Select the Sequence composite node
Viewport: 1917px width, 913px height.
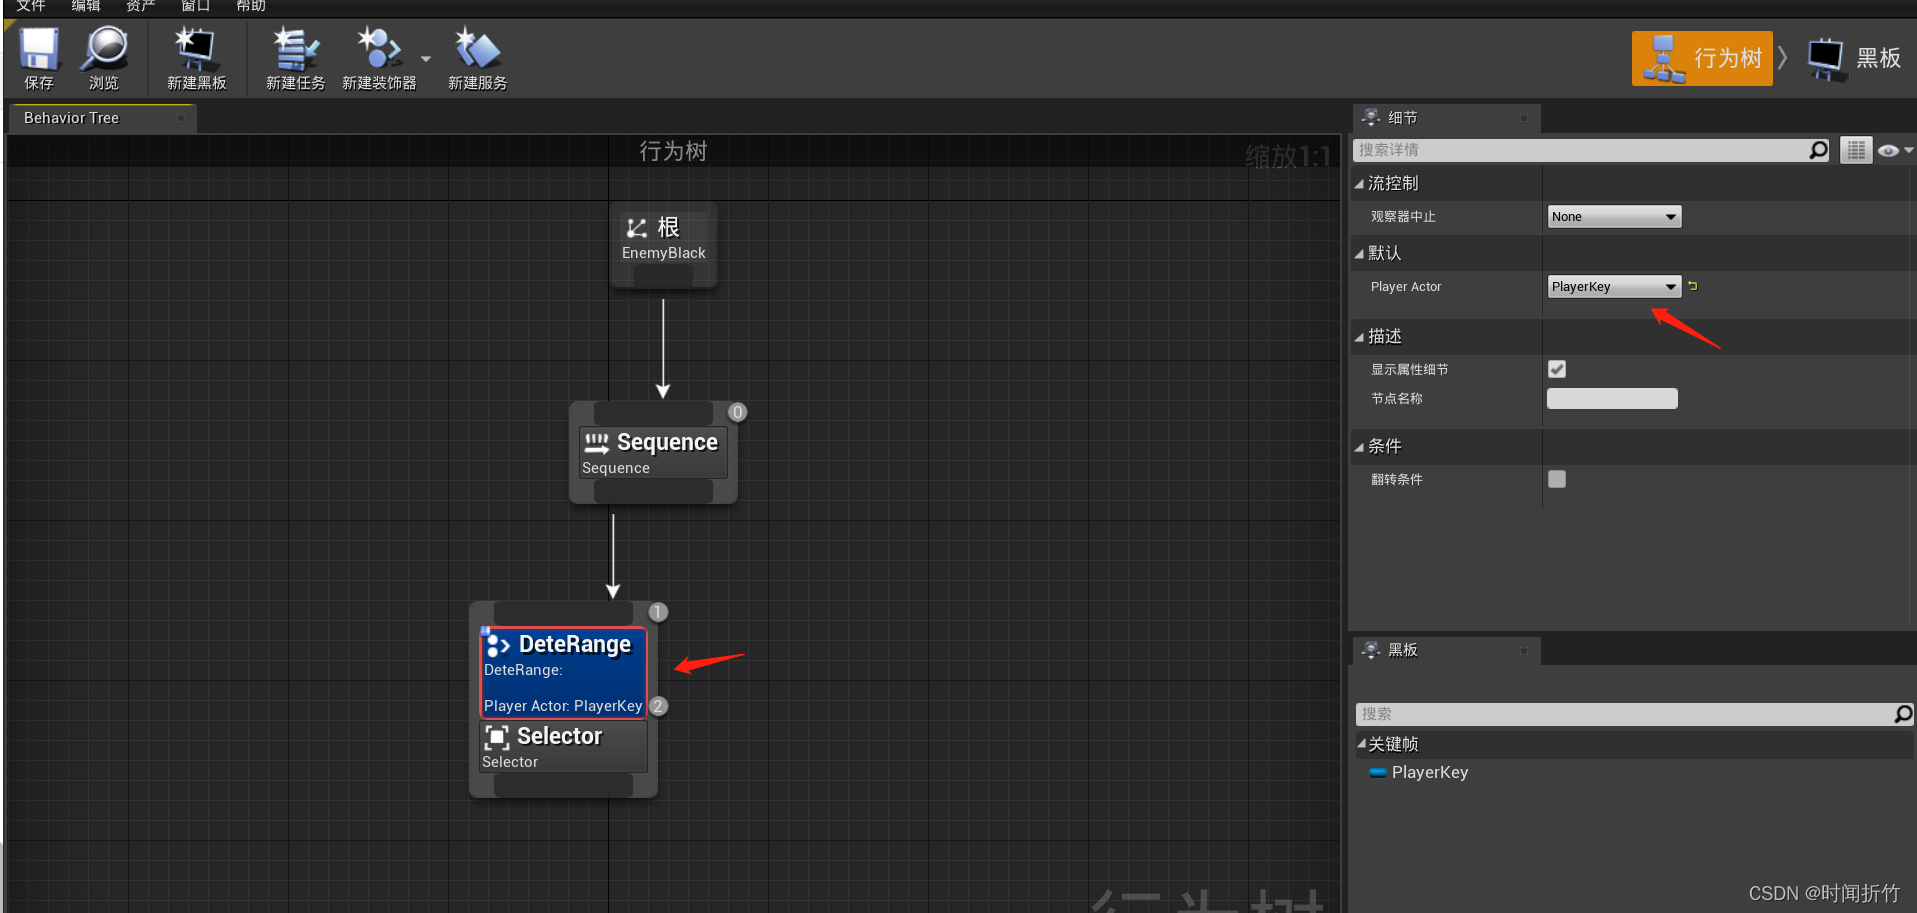[652, 453]
